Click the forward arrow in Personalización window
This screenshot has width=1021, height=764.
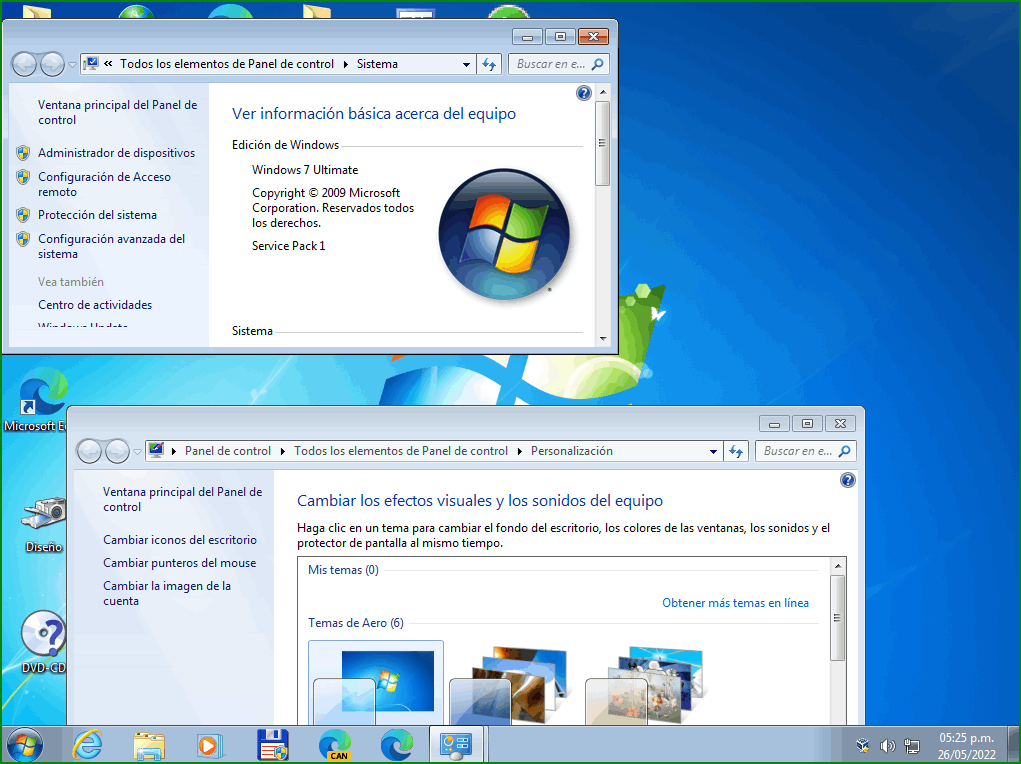coord(117,451)
